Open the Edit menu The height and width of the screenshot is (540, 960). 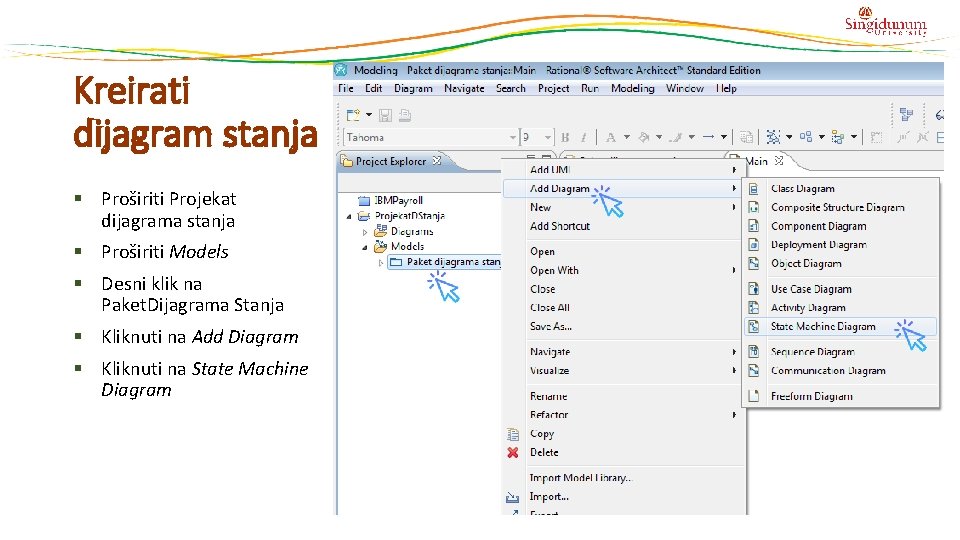click(373, 88)
